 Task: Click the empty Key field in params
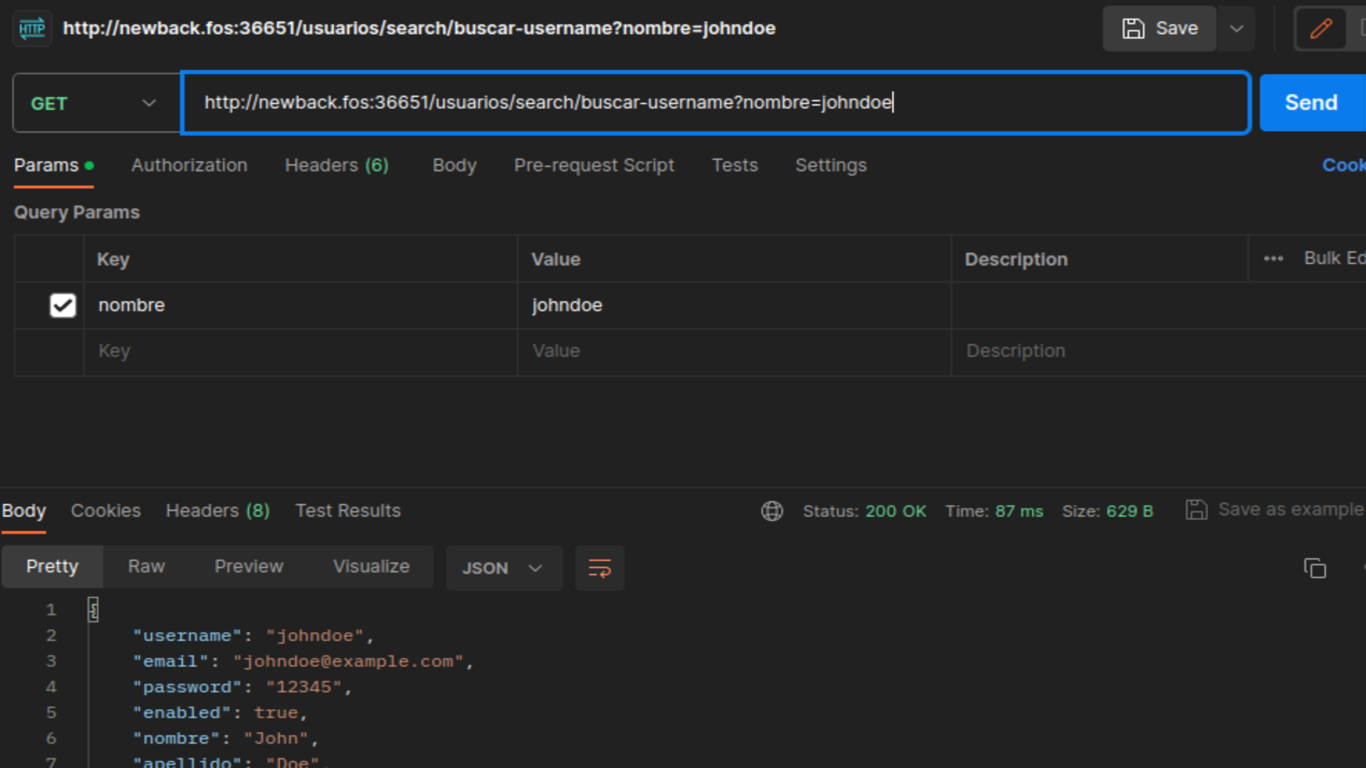[x=300, y=351]
